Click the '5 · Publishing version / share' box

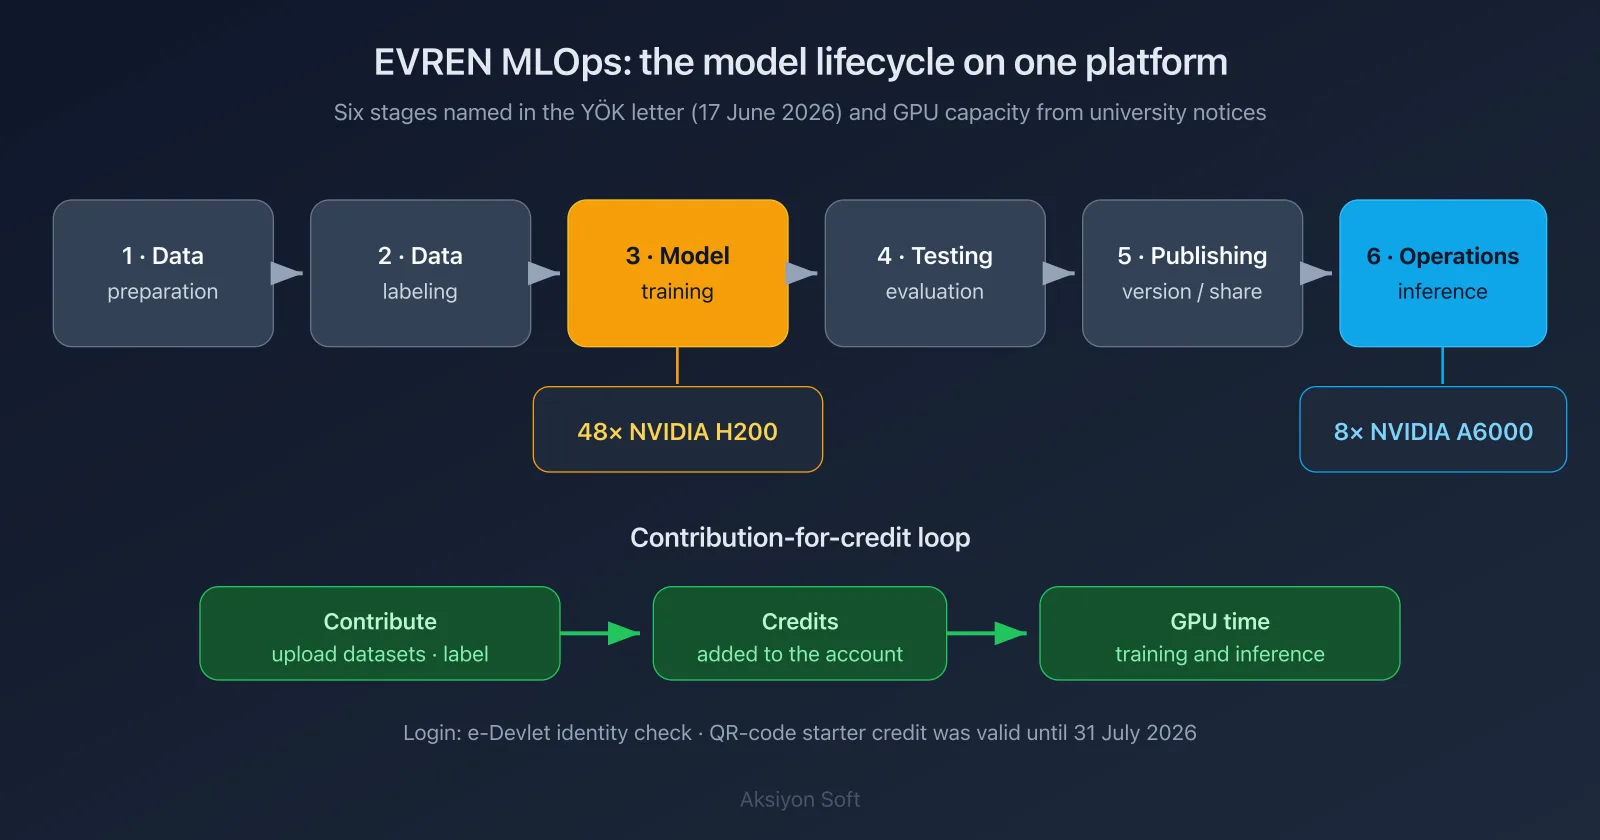(x=1192, y=273)
